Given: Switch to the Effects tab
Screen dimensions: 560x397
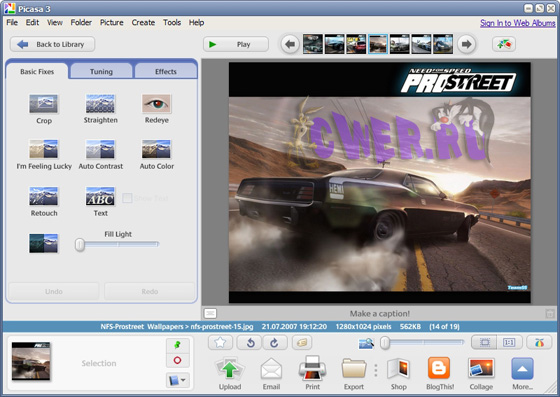Looking at the screenshot, I should coord(166,71).
